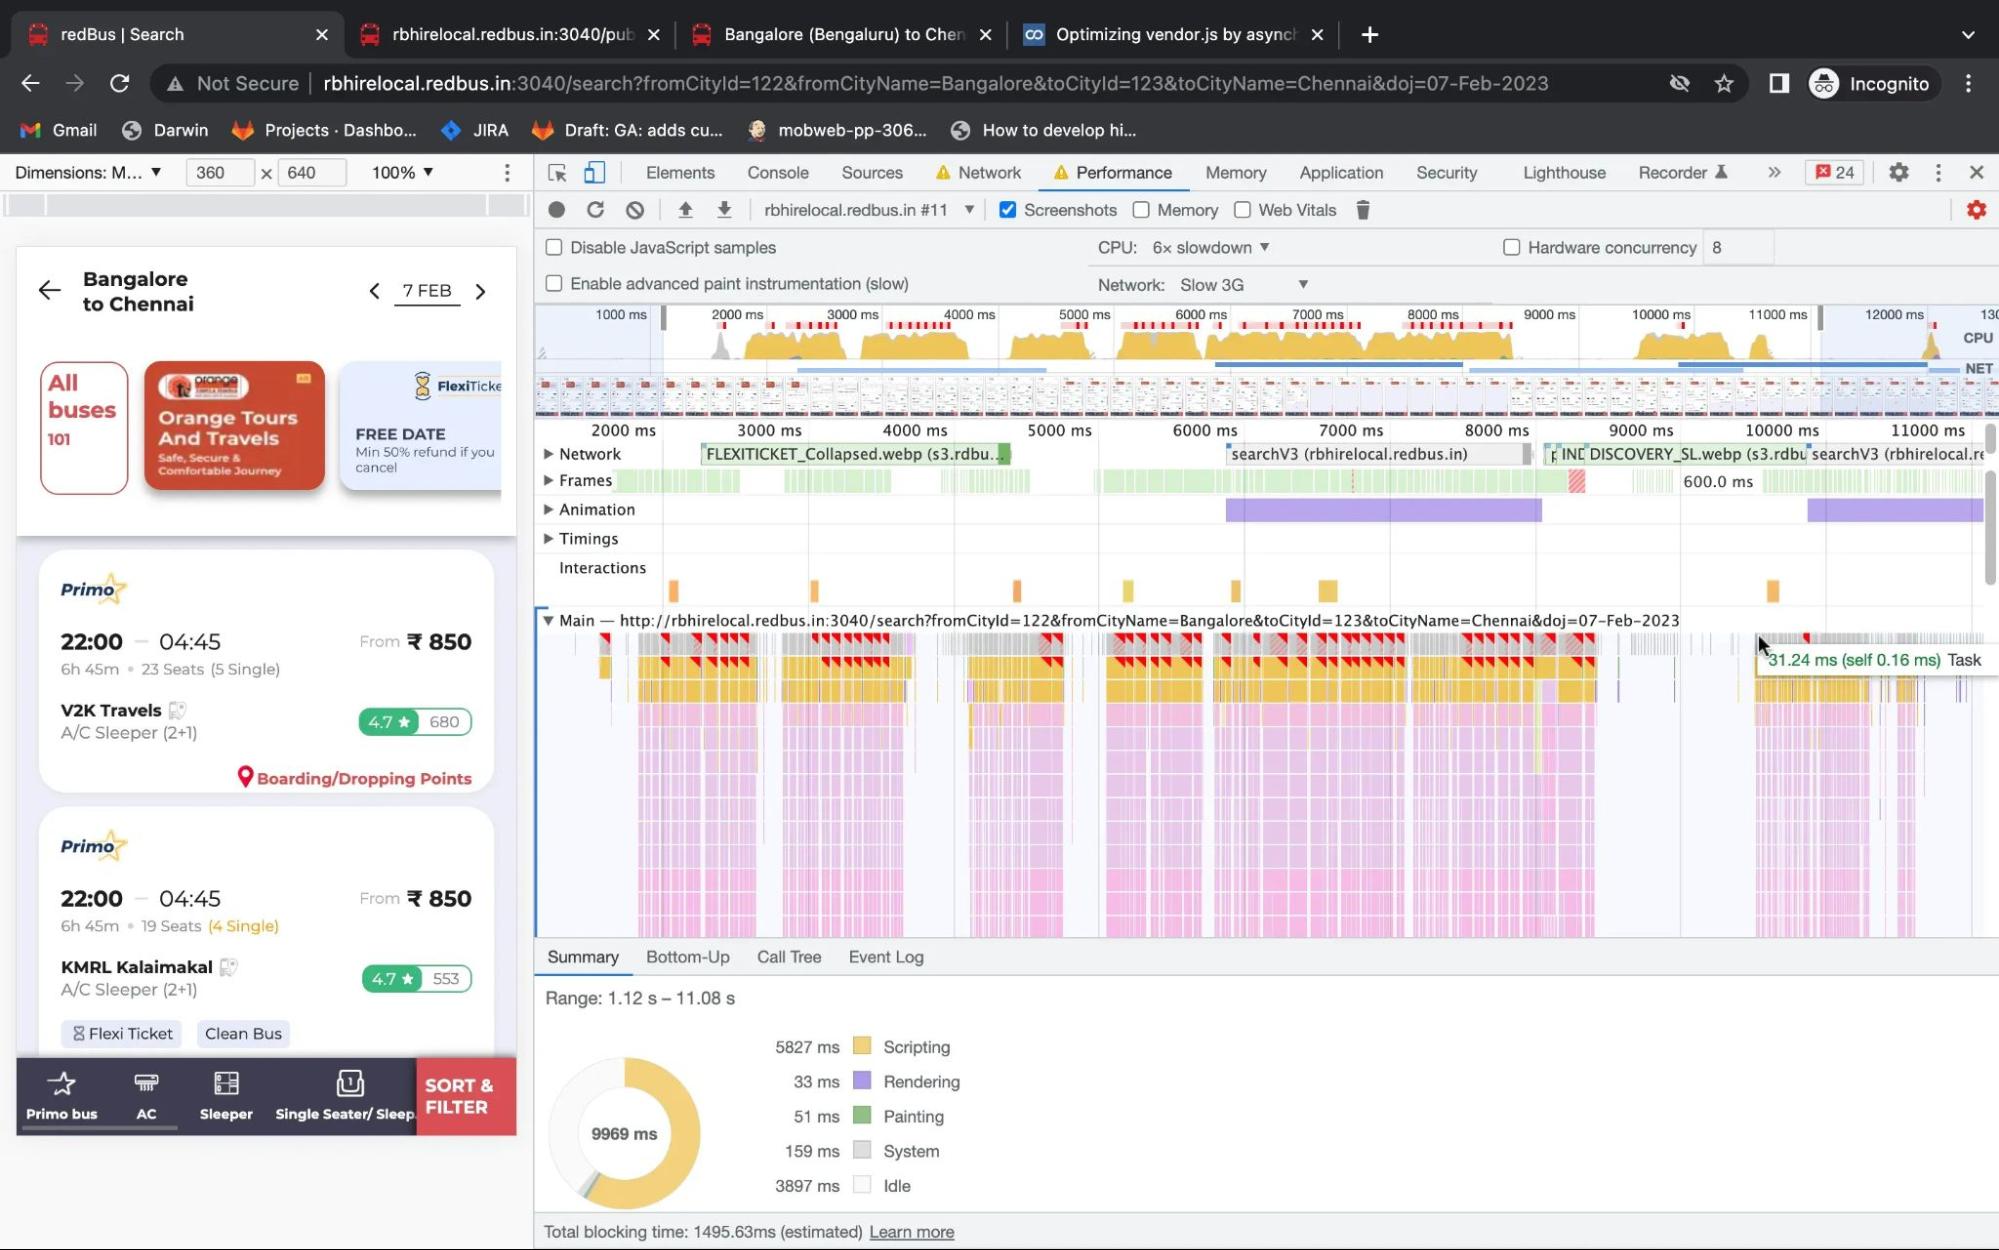1999x1250 pixels.
Task: Click the Call Tree tab
Action: [789, 956]
